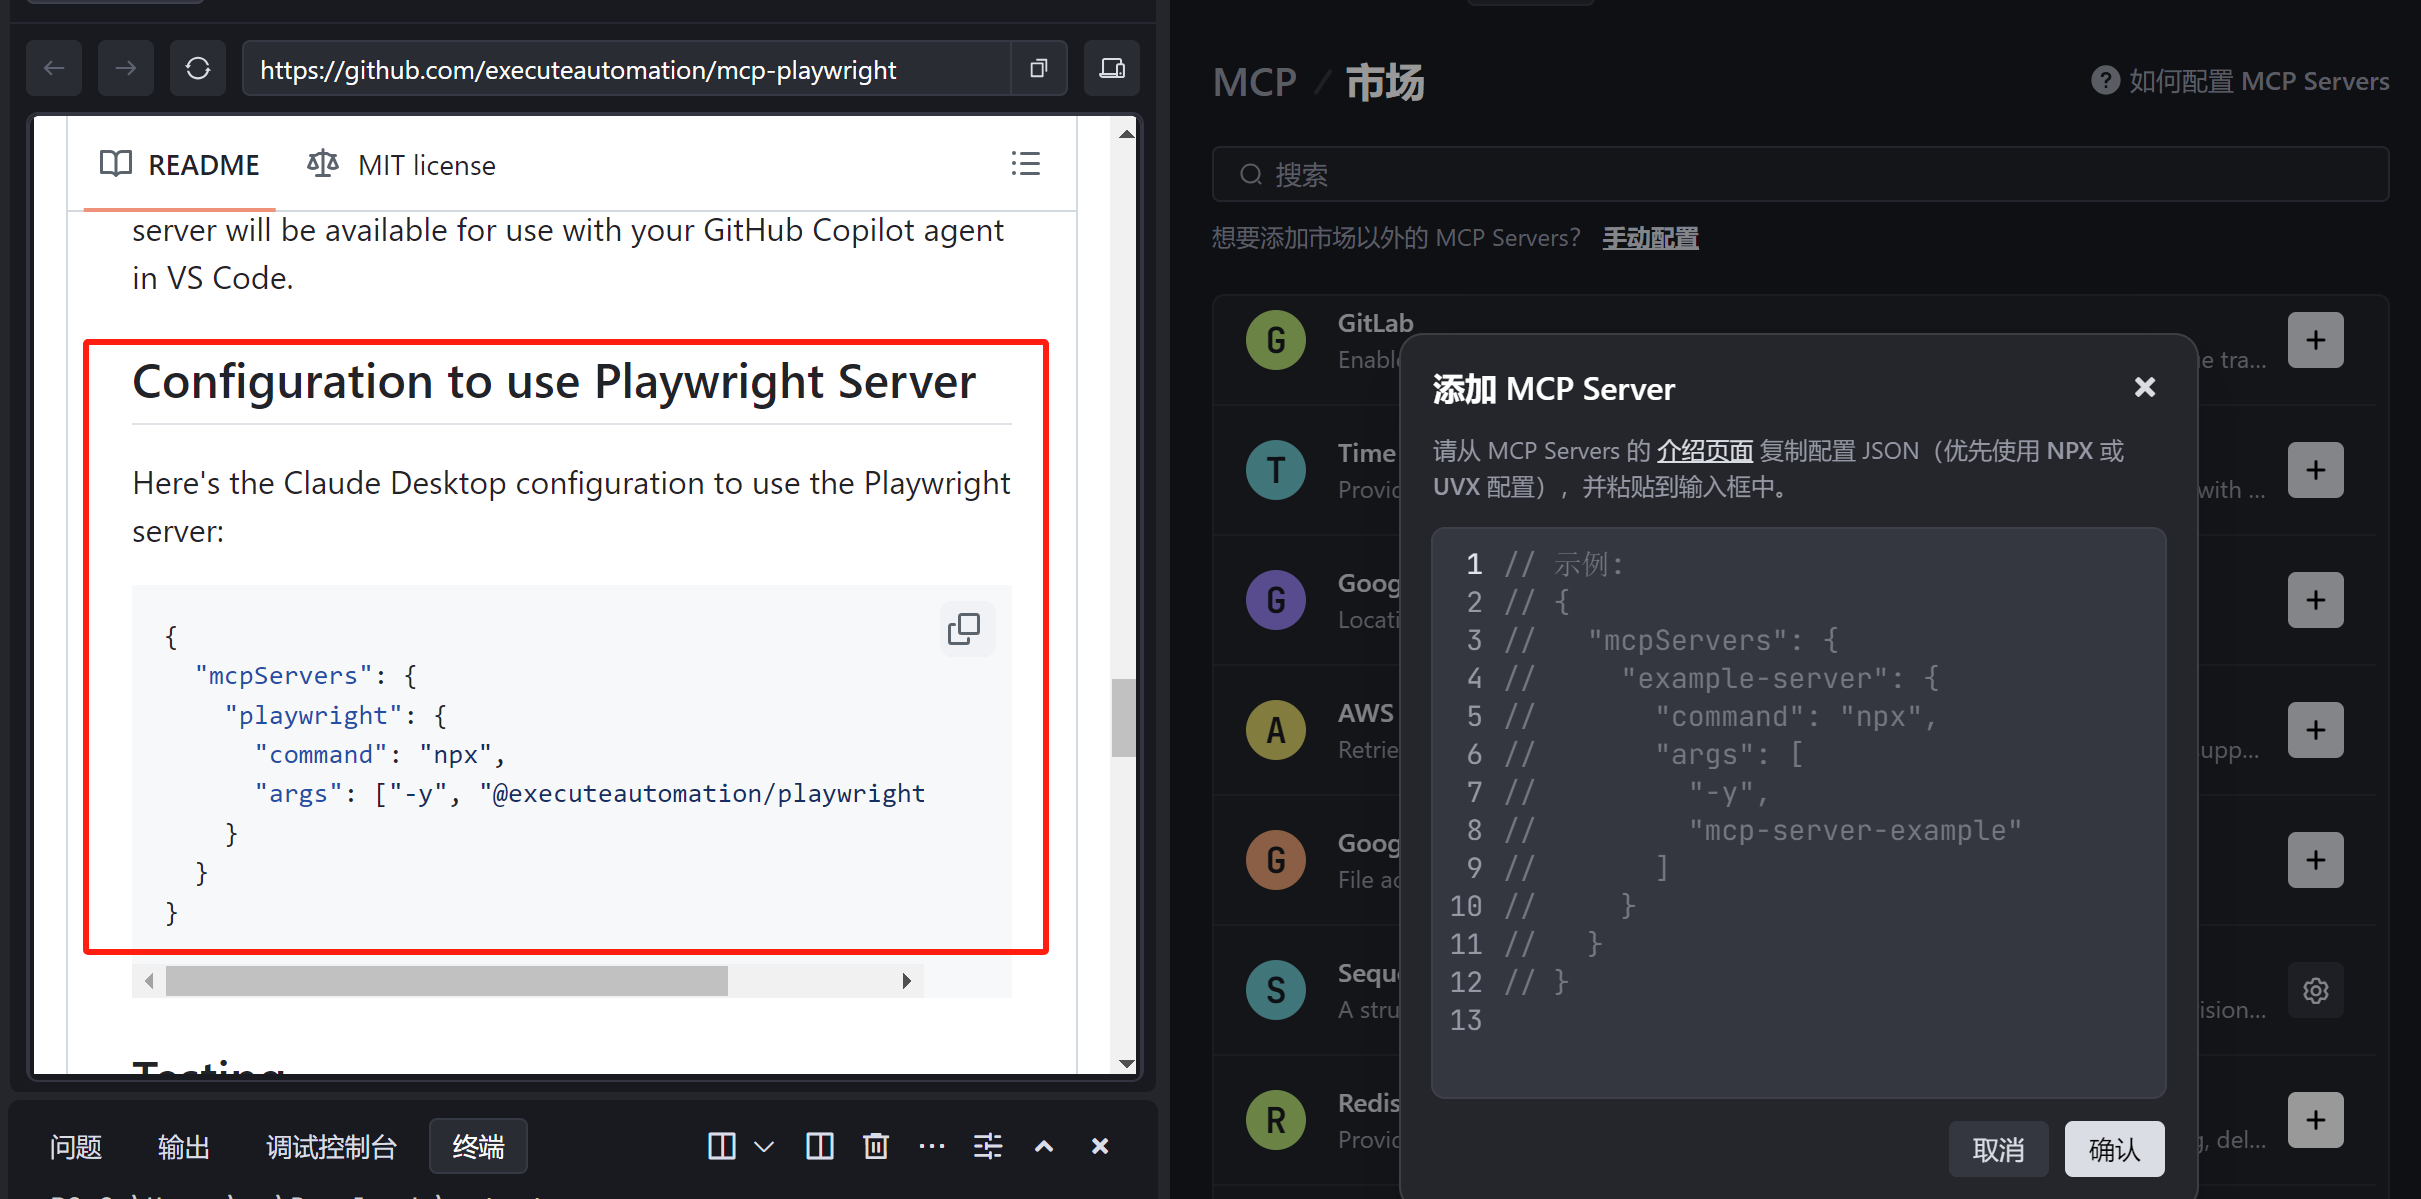The image size is (2421, 1199).
Task: Confirm with the 确认 button
Action: 2114,1149
